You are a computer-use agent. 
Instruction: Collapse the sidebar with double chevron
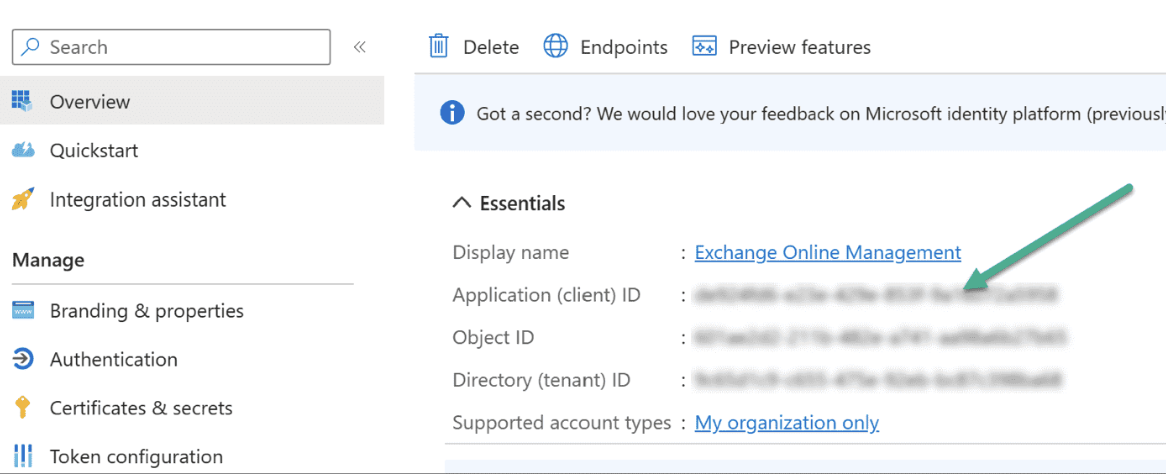coord(360,47)
